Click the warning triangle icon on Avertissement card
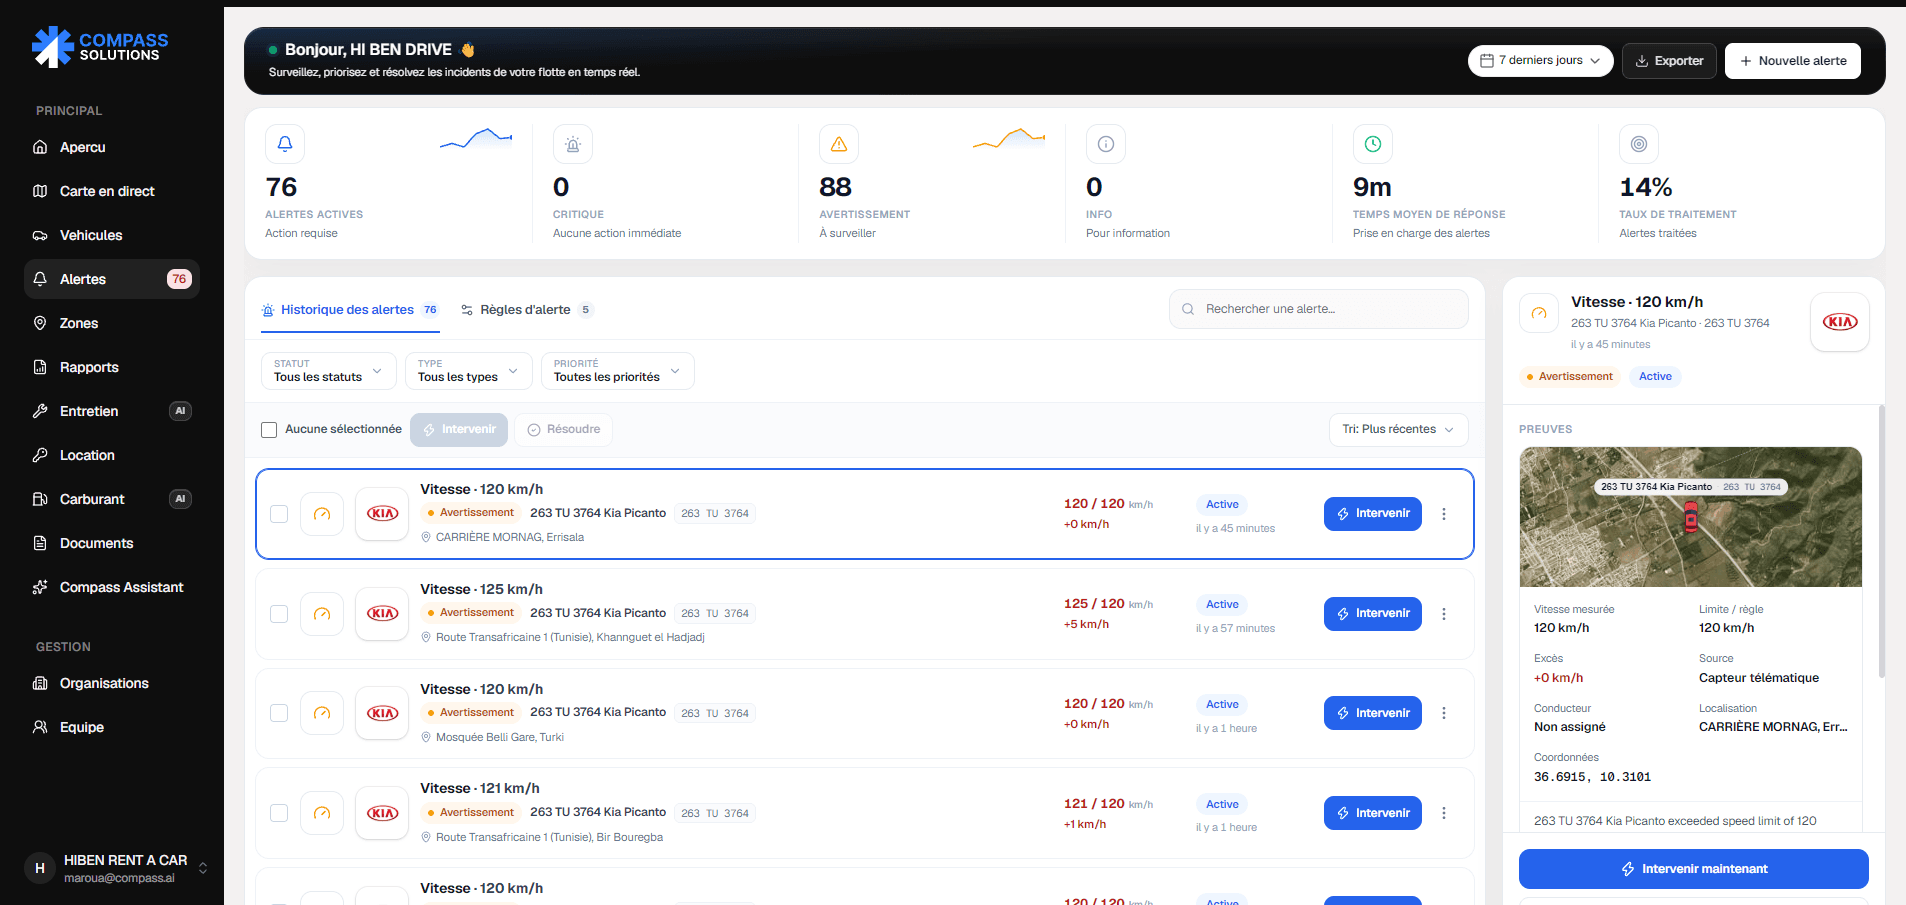 (x=839, y=144)
